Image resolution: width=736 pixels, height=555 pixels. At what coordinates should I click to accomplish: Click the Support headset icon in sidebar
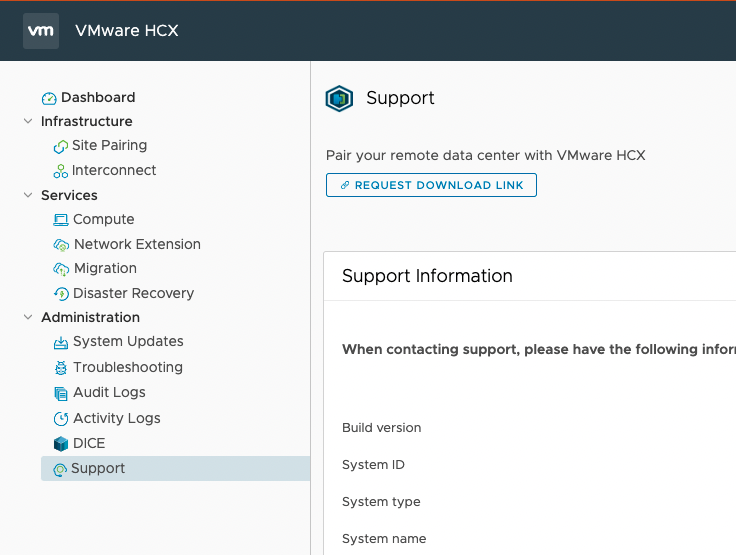[x=60, y=470]
